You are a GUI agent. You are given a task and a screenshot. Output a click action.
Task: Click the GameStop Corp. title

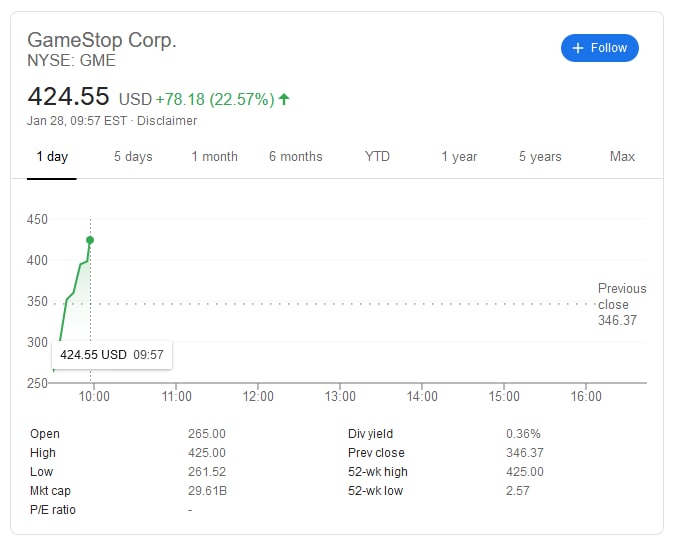[102, 40]
